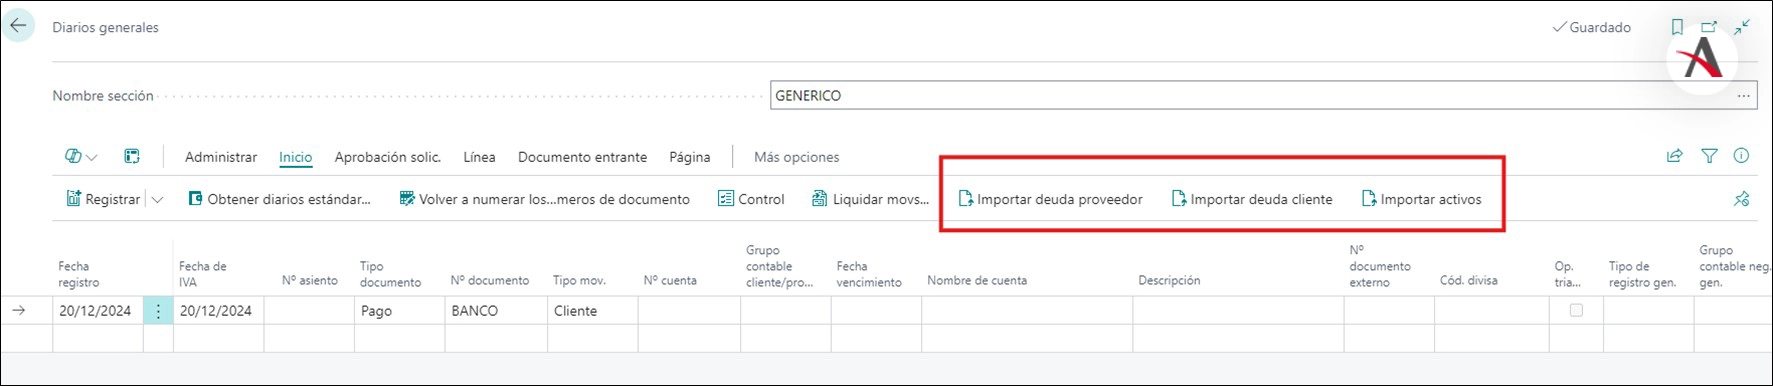
Task: Open page in new window icon
Action: pos(1709,28)
